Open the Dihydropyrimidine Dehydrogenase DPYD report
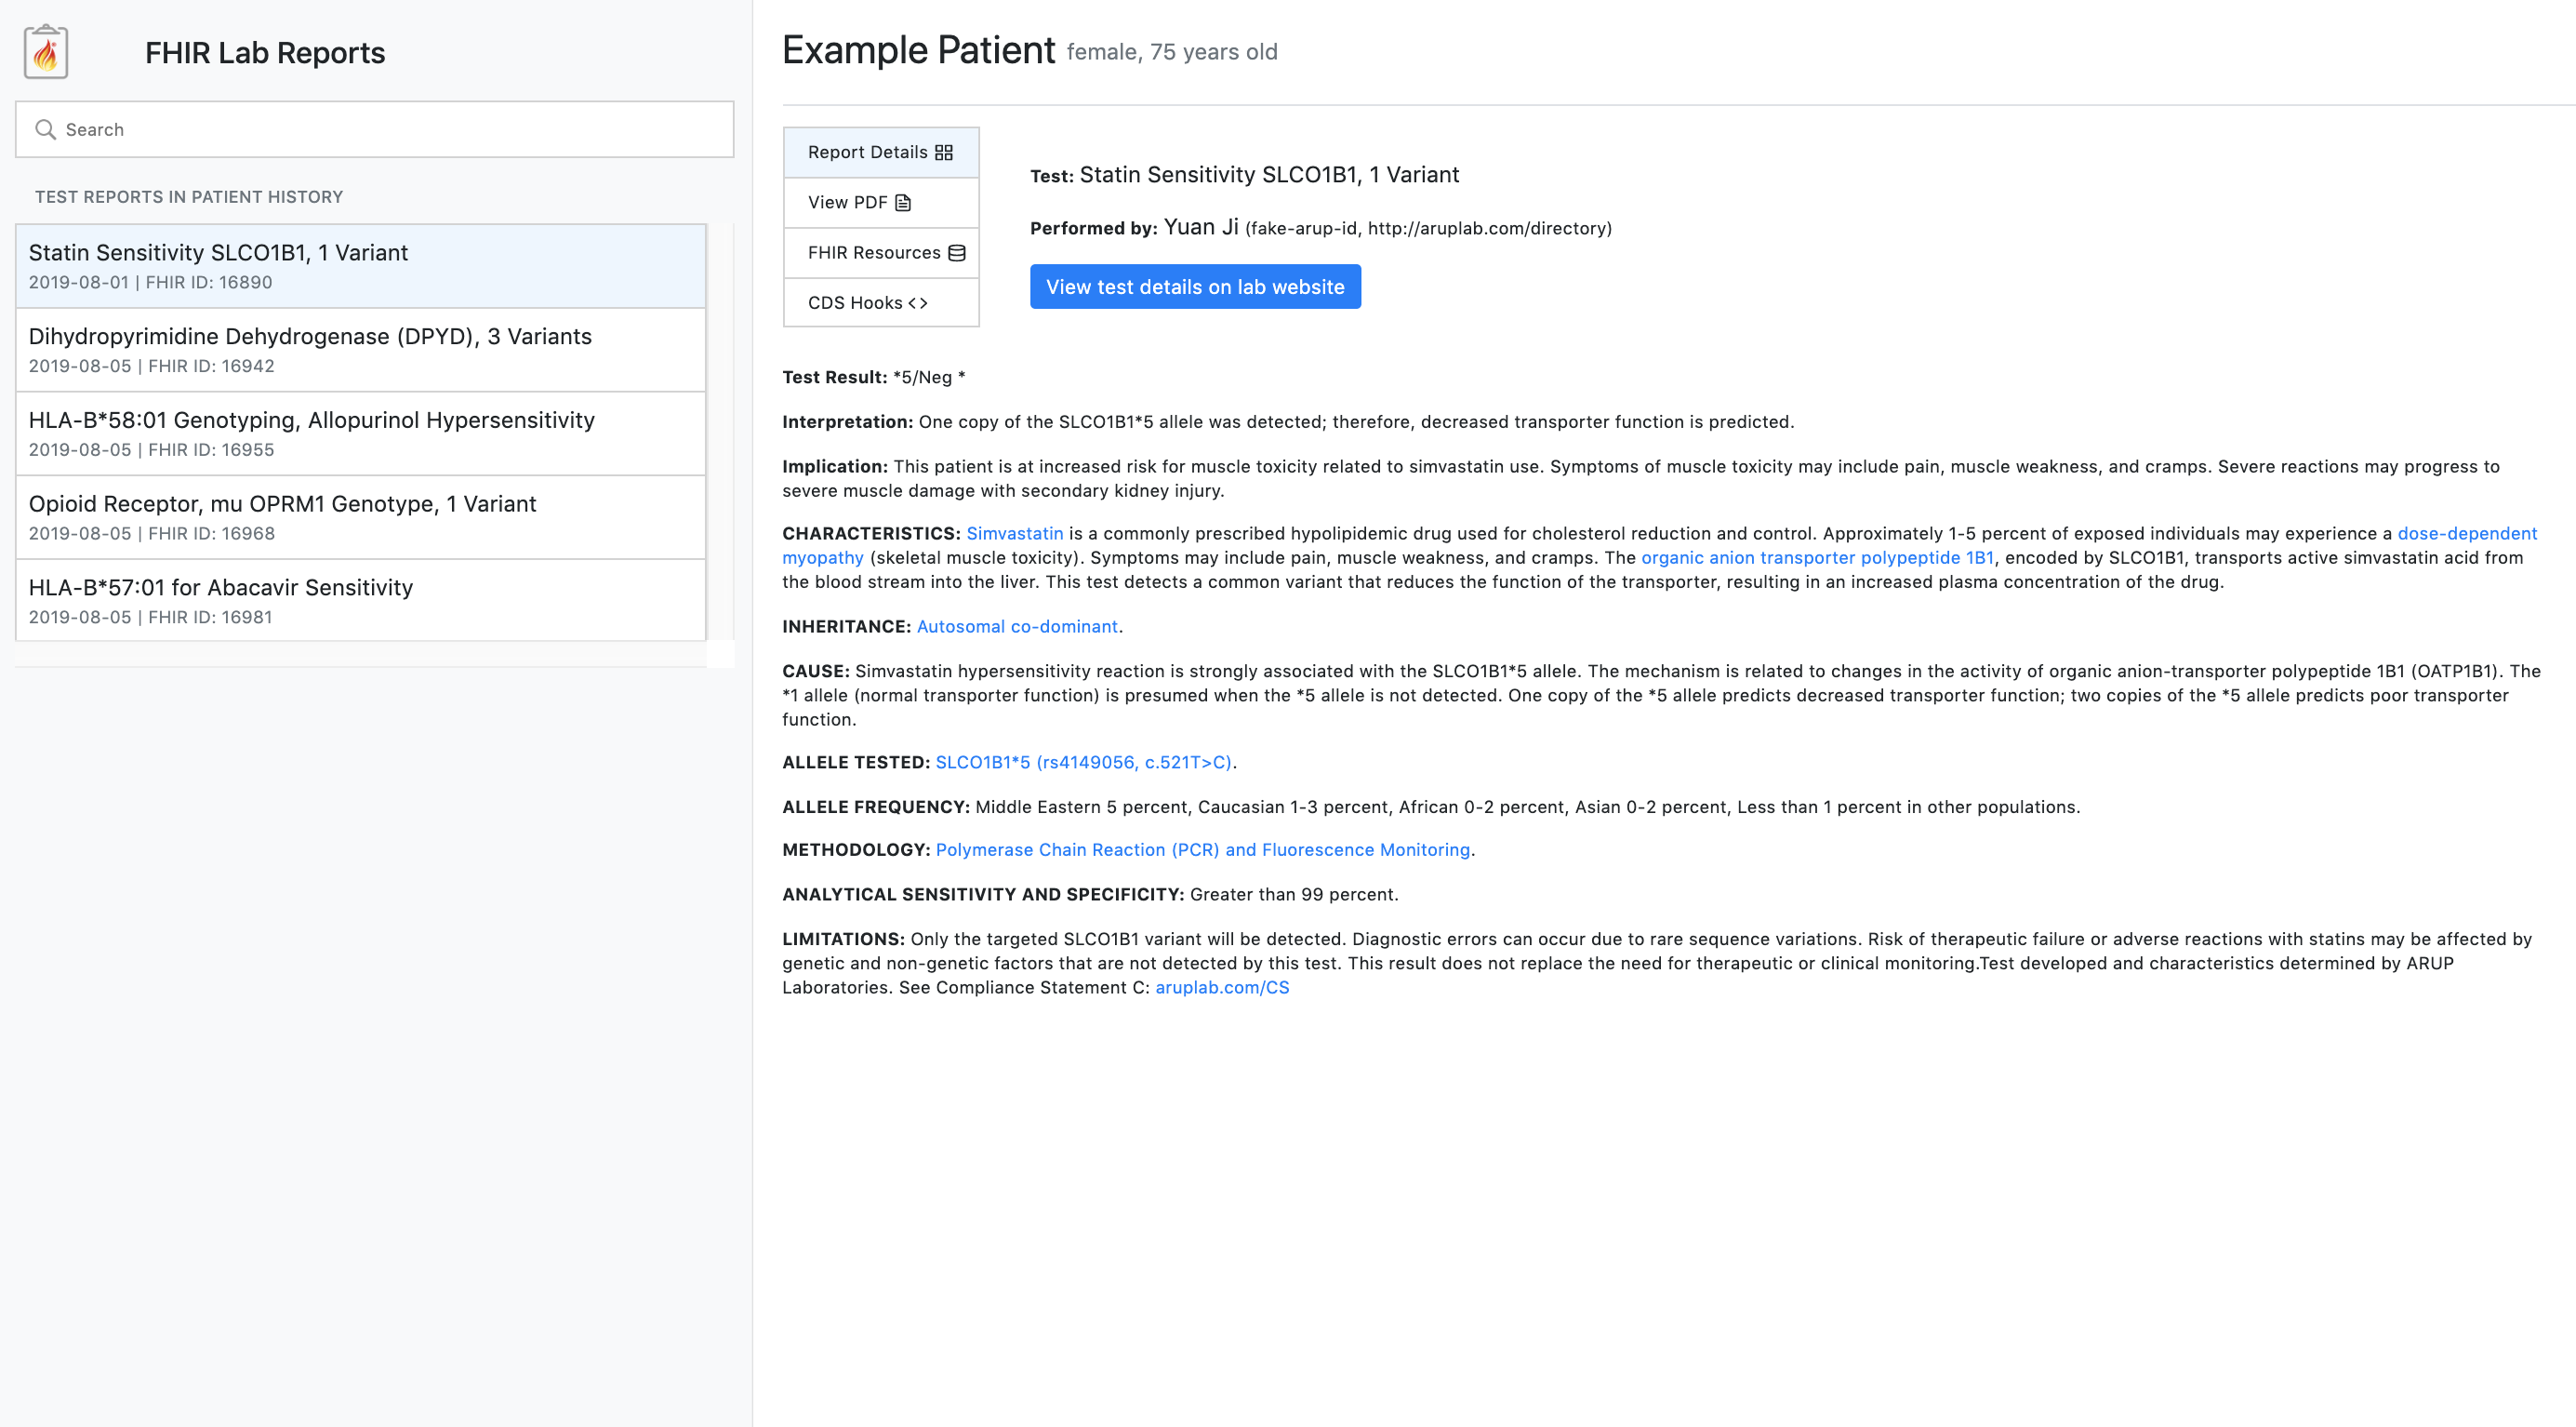 (360, 349)
